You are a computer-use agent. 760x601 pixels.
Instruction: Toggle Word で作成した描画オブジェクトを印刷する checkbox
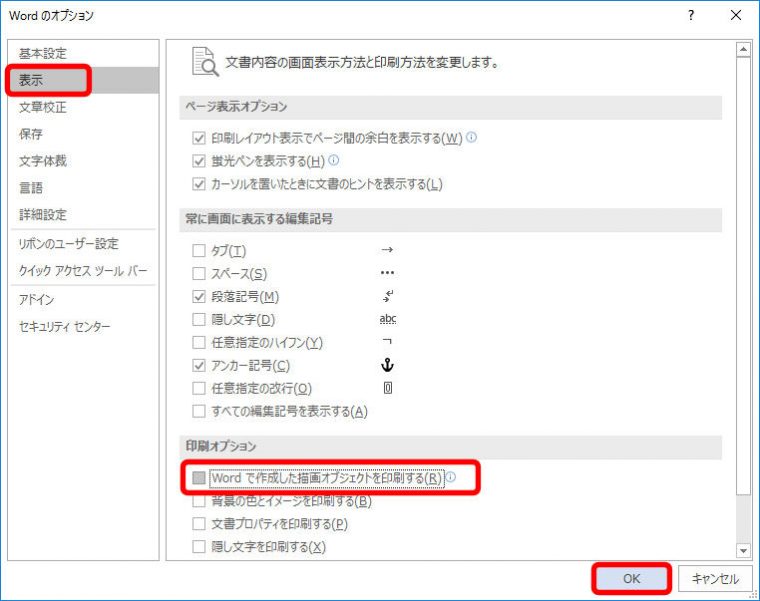(x=199, y=478)
